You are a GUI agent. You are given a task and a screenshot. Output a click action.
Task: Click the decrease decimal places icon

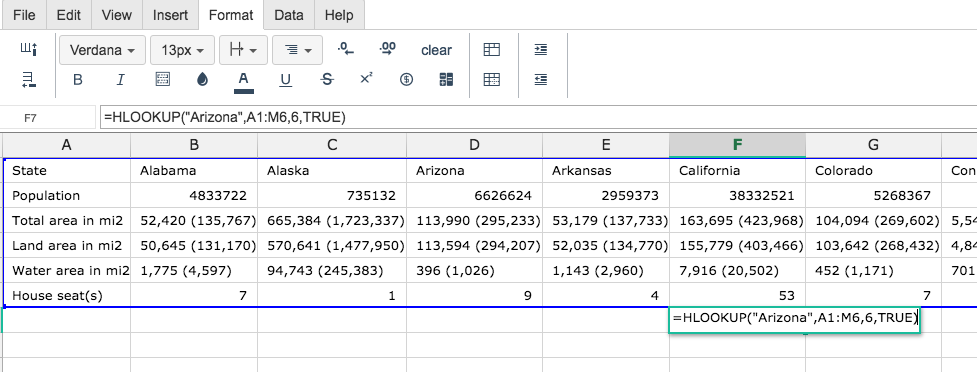point(346,49)
